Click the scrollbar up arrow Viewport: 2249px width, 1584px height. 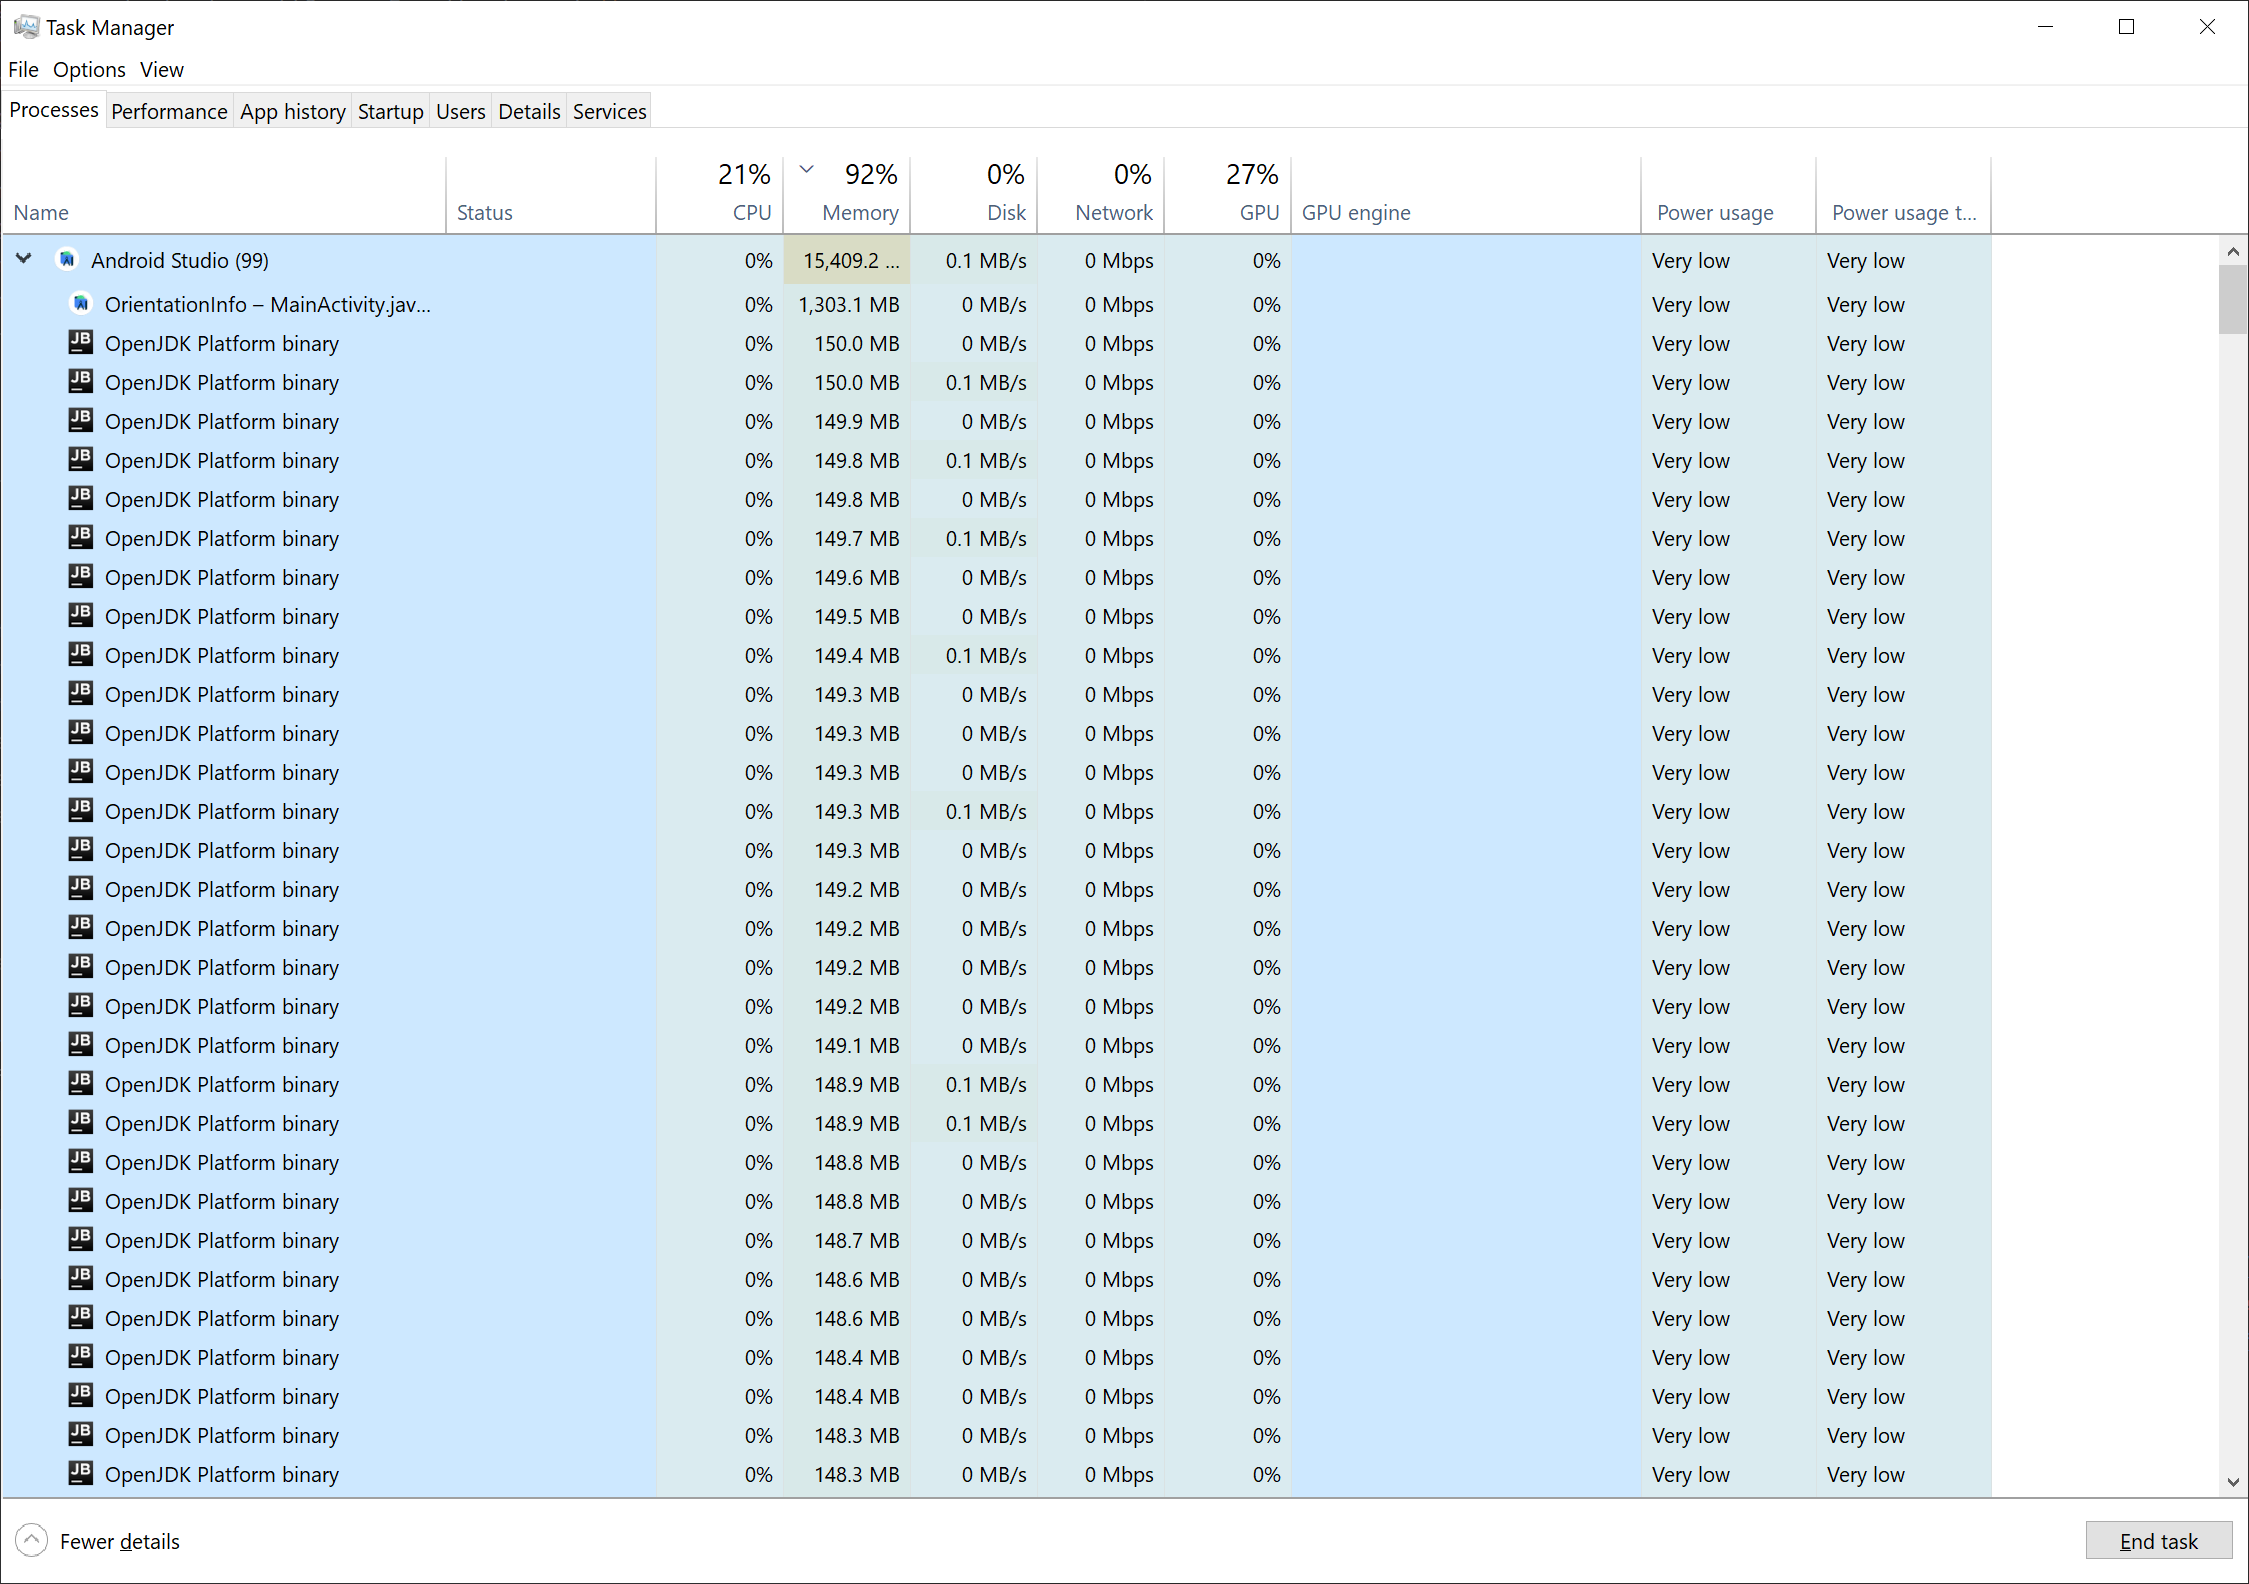(x=2233, y=251)
